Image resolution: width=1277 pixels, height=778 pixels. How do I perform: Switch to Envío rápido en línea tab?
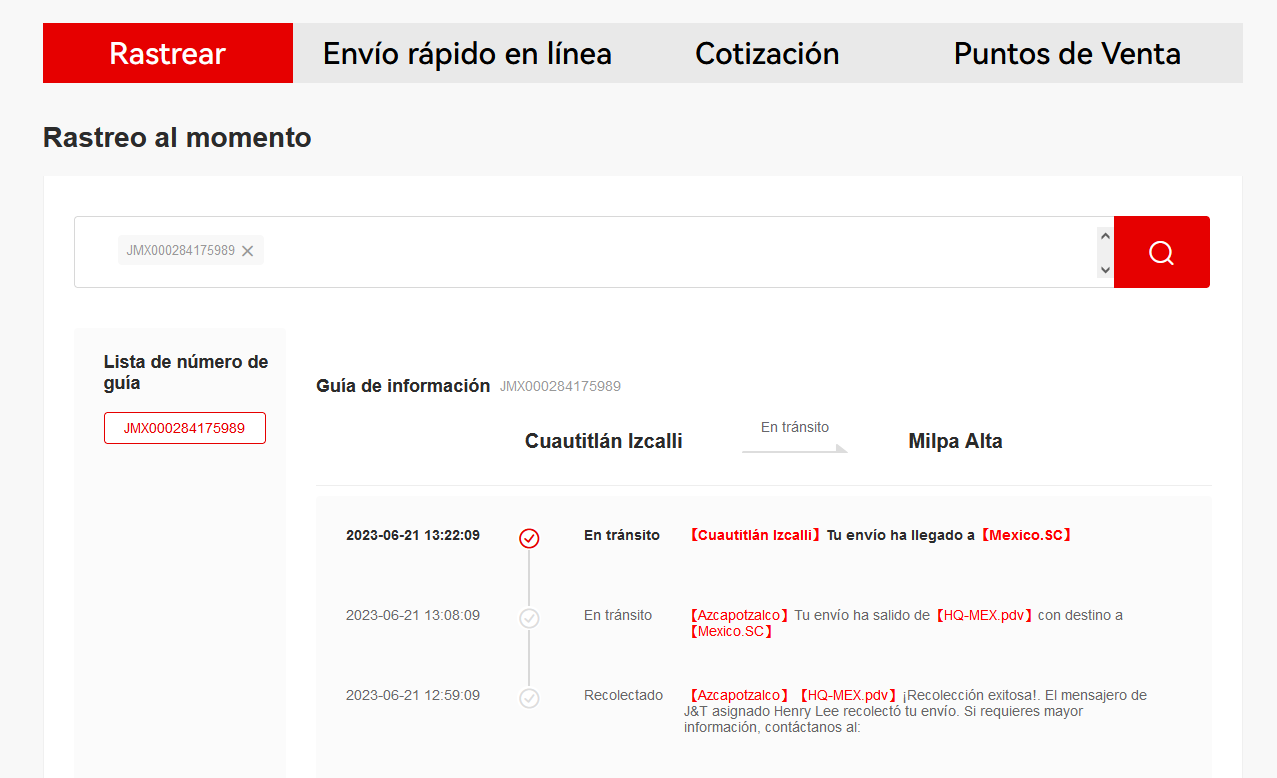click(x=467, y=53)
